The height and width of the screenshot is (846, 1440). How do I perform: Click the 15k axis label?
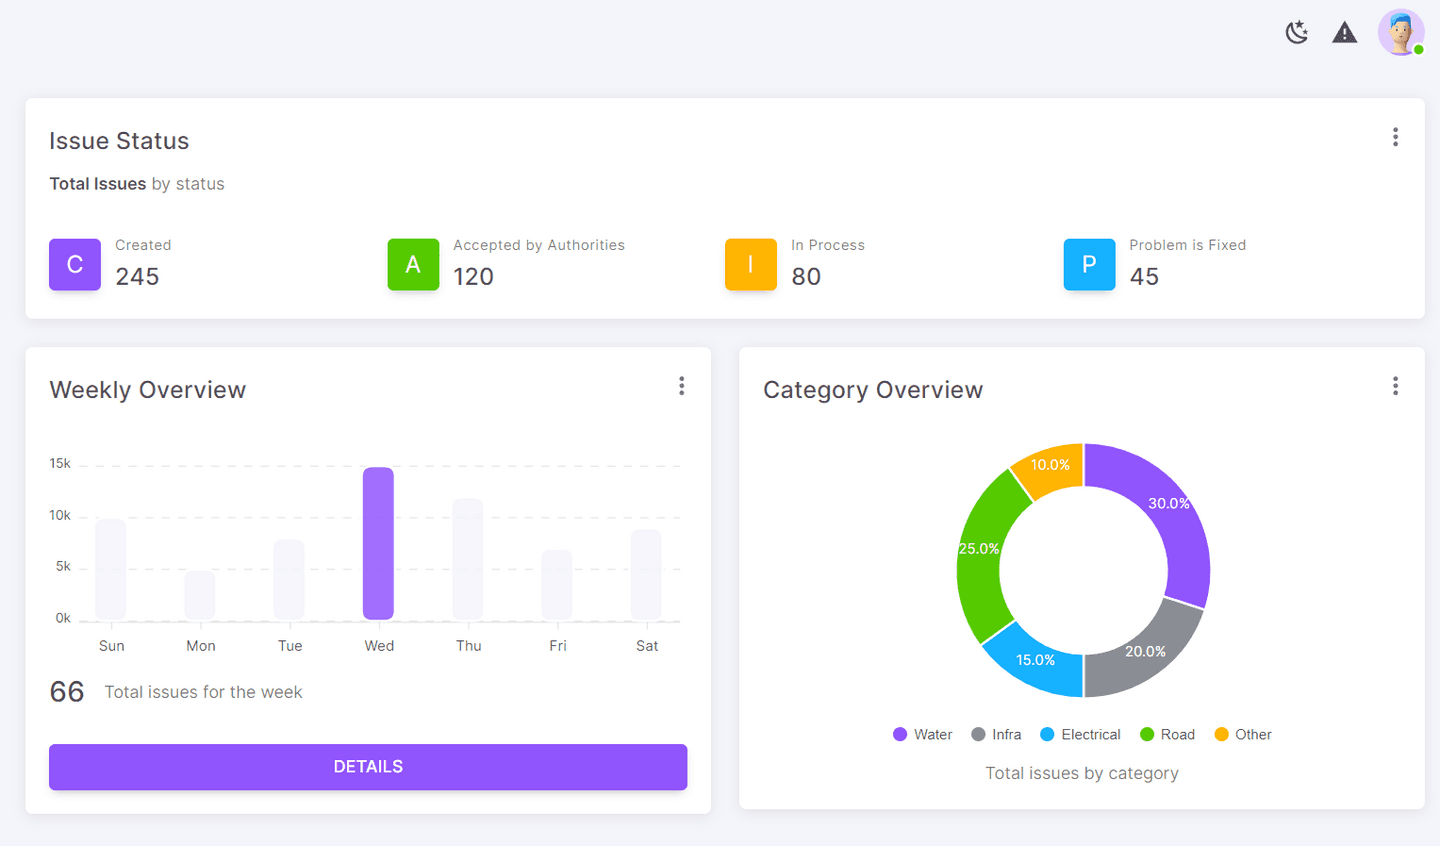60,464
